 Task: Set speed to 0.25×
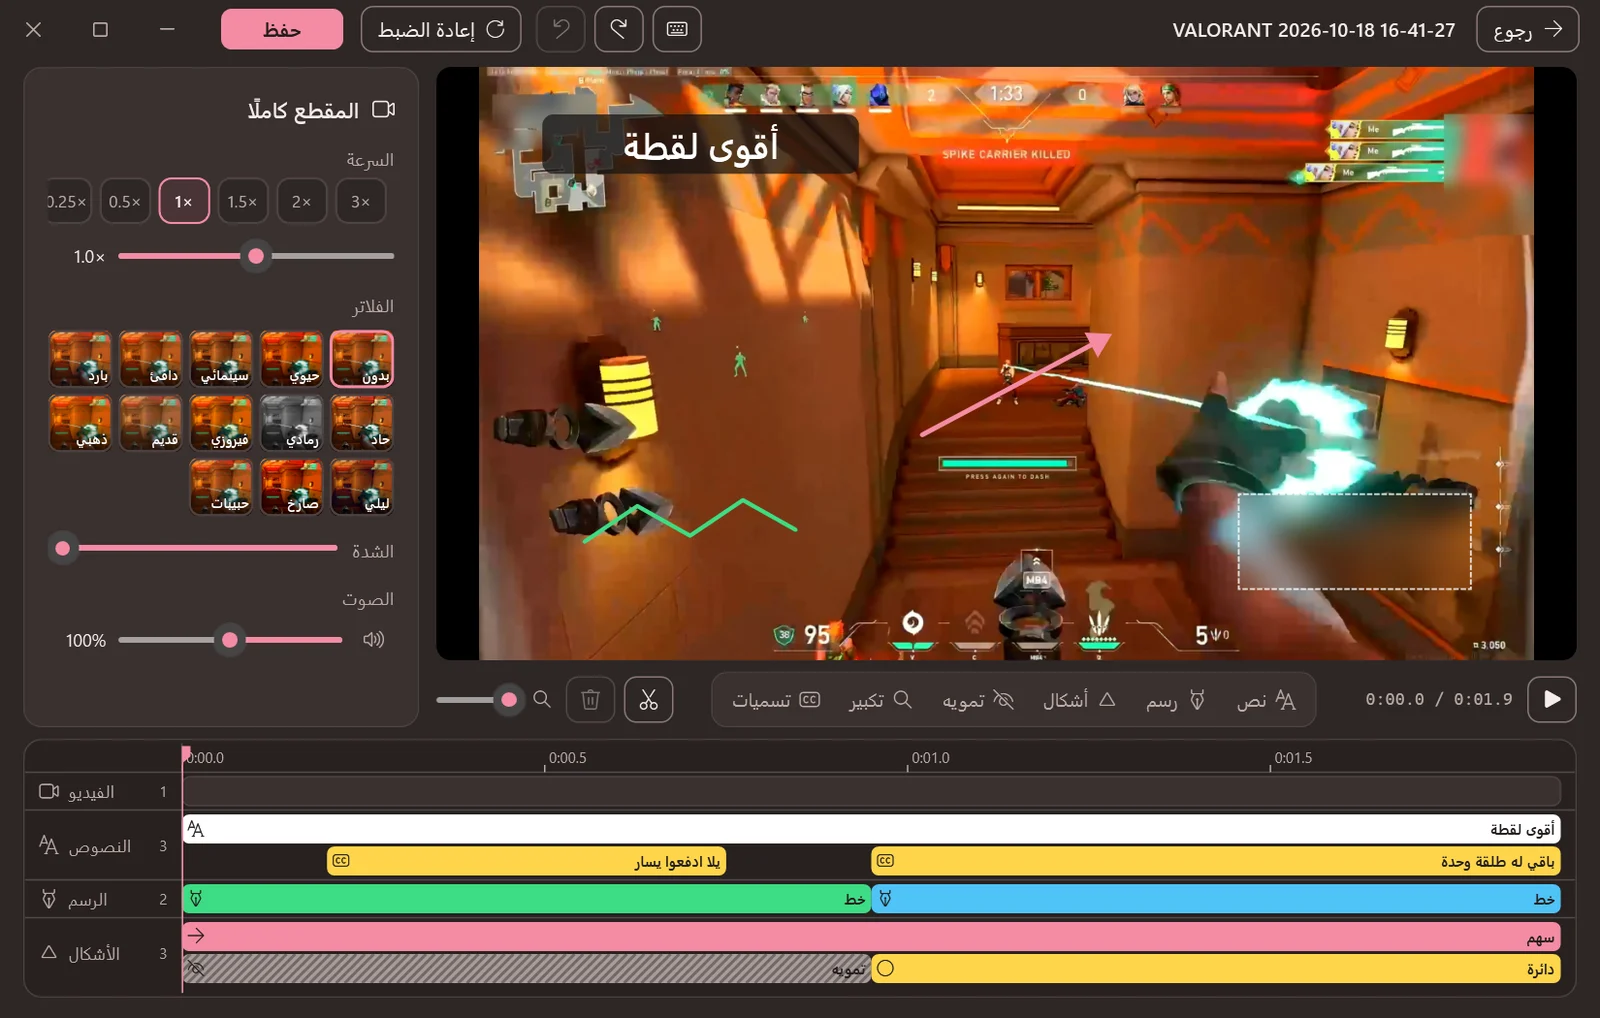(x=69, y=201)
